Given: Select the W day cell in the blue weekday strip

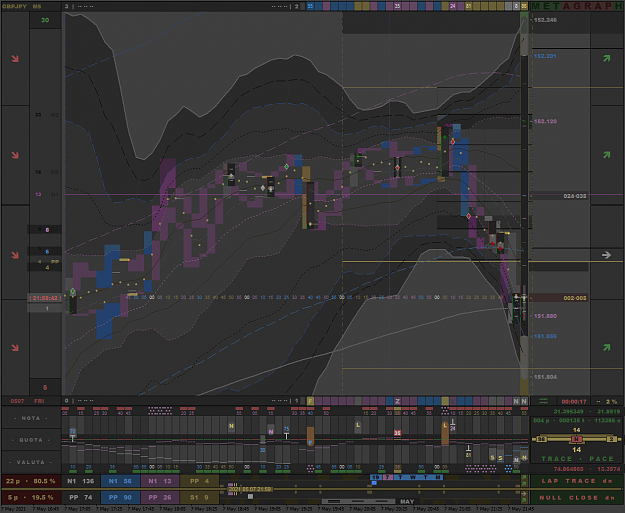Looking at the screenshot, I should [x=413, y=477].
